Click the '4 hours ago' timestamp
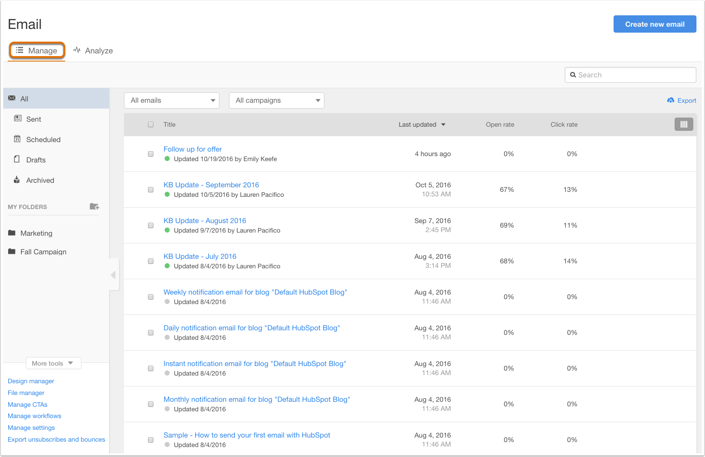 (x=433, y=154)
